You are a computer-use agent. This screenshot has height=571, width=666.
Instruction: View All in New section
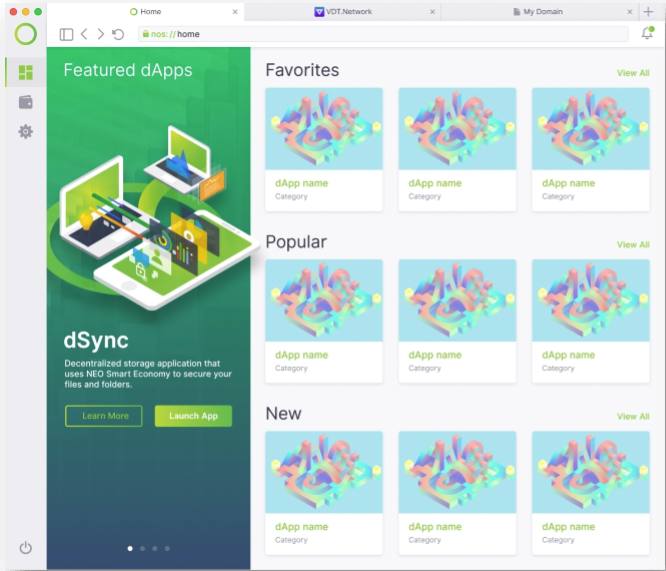click(x=633, y=416)
